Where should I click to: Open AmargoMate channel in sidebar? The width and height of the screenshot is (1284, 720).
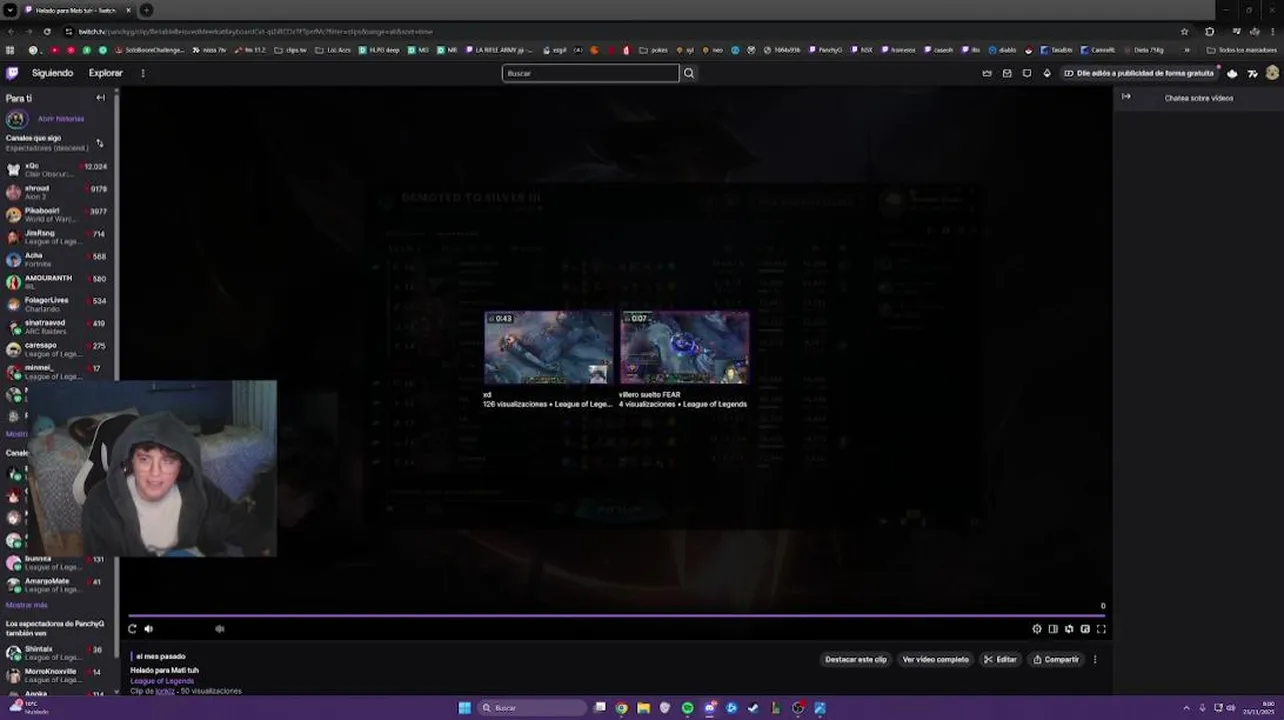(x=58, y=585)
